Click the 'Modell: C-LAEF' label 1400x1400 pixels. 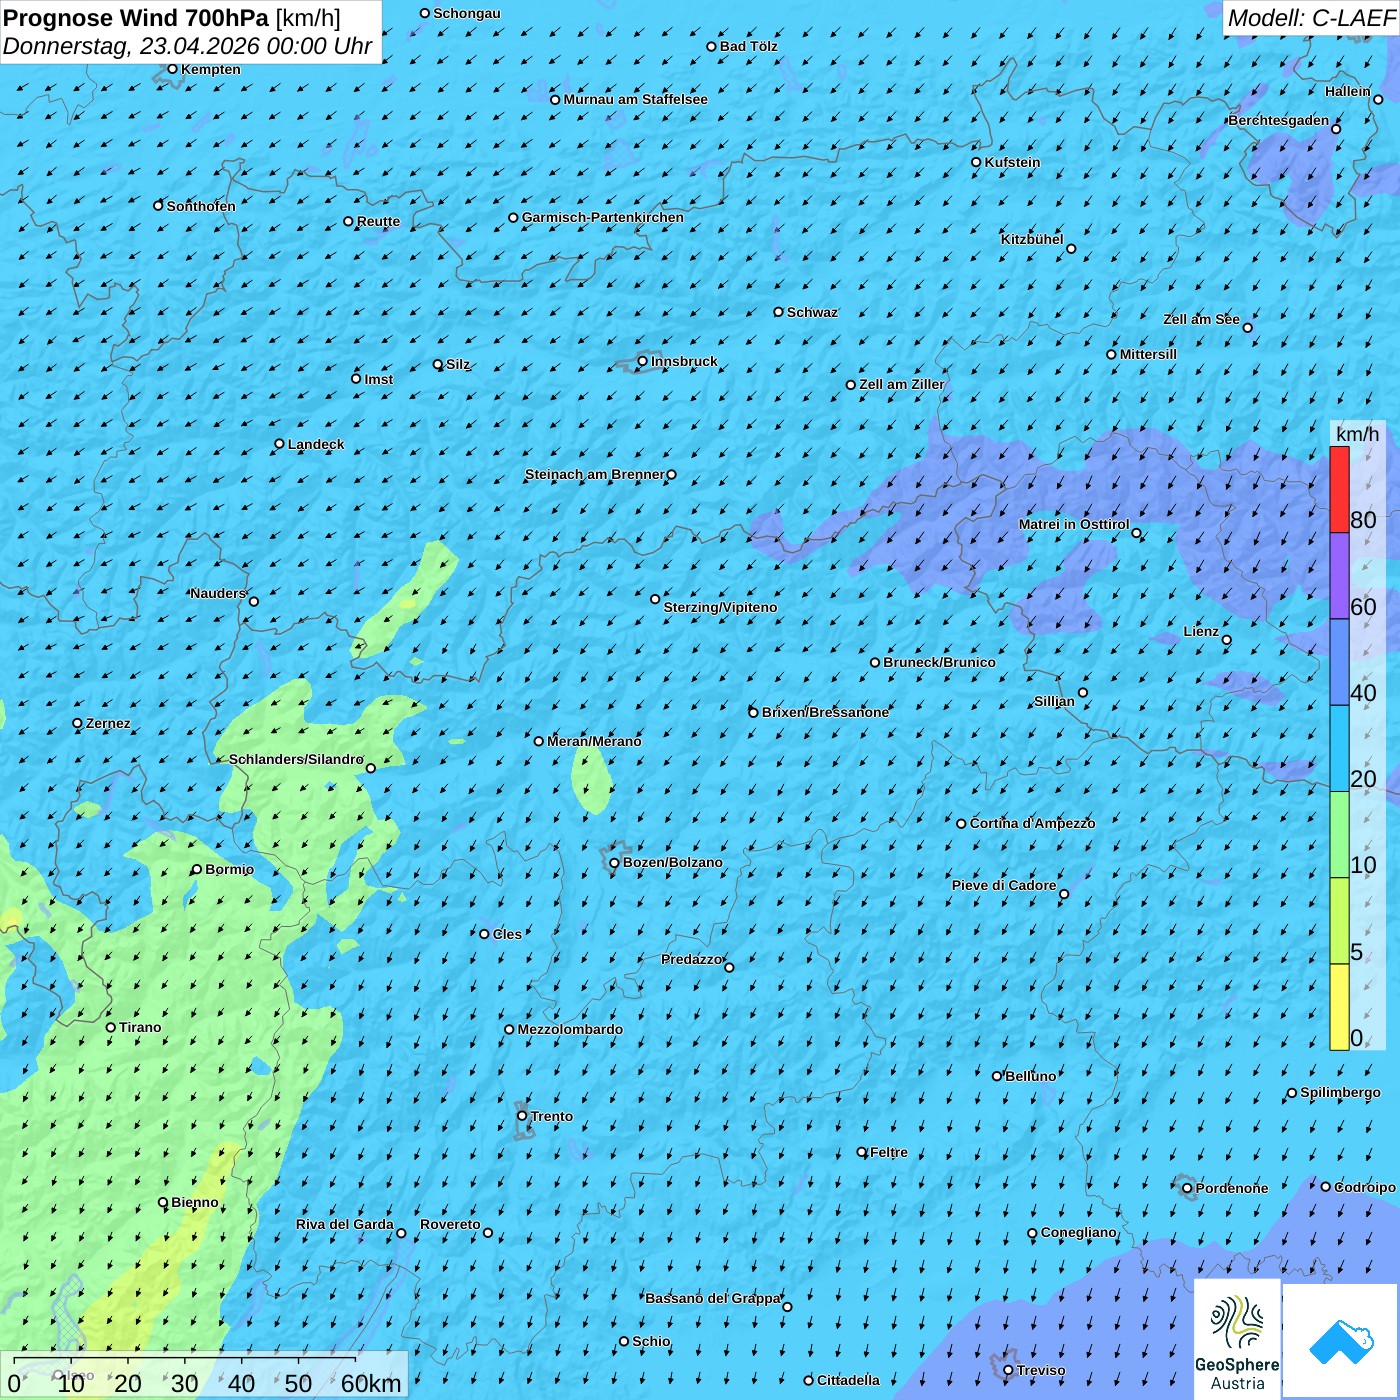(1311, 18)
